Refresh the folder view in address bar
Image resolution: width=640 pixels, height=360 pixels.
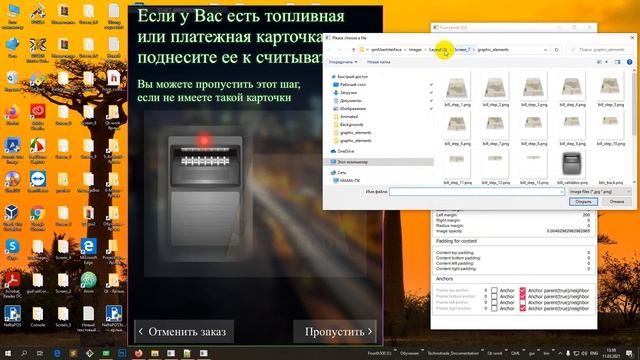click(556, 50)
